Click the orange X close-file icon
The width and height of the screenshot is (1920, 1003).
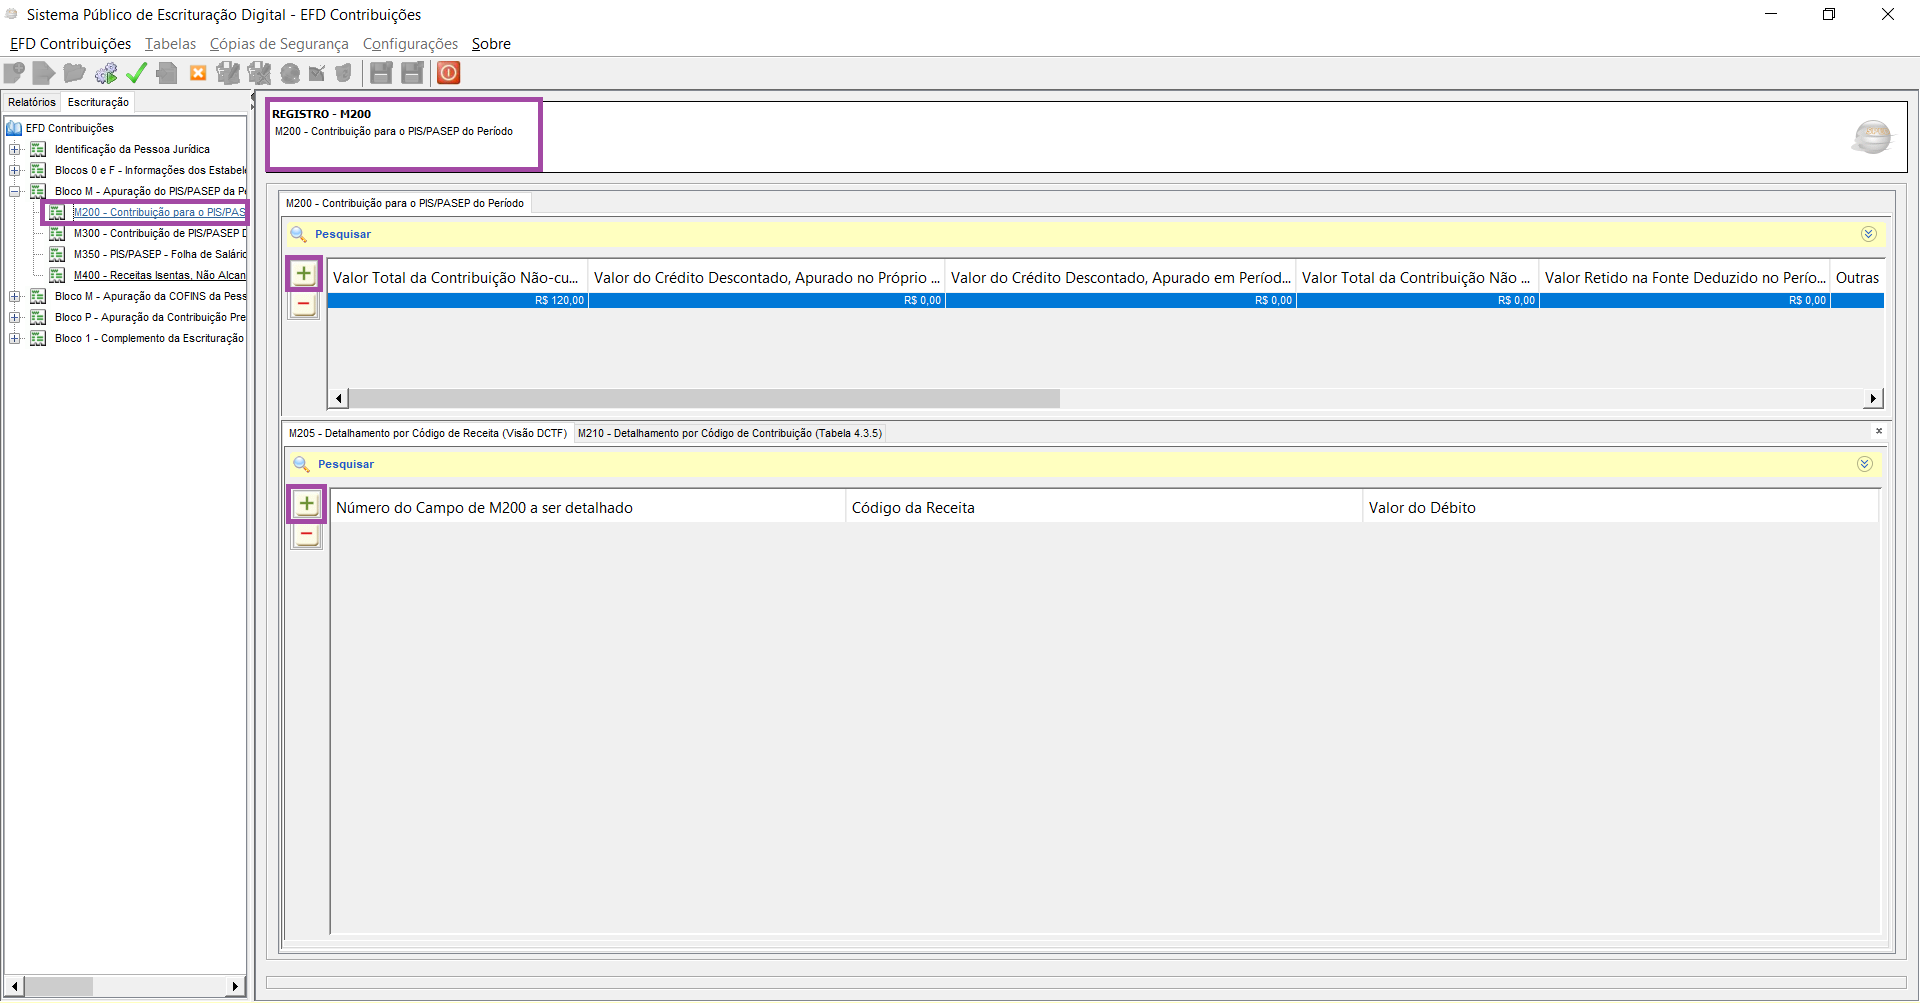coord(198,73)
